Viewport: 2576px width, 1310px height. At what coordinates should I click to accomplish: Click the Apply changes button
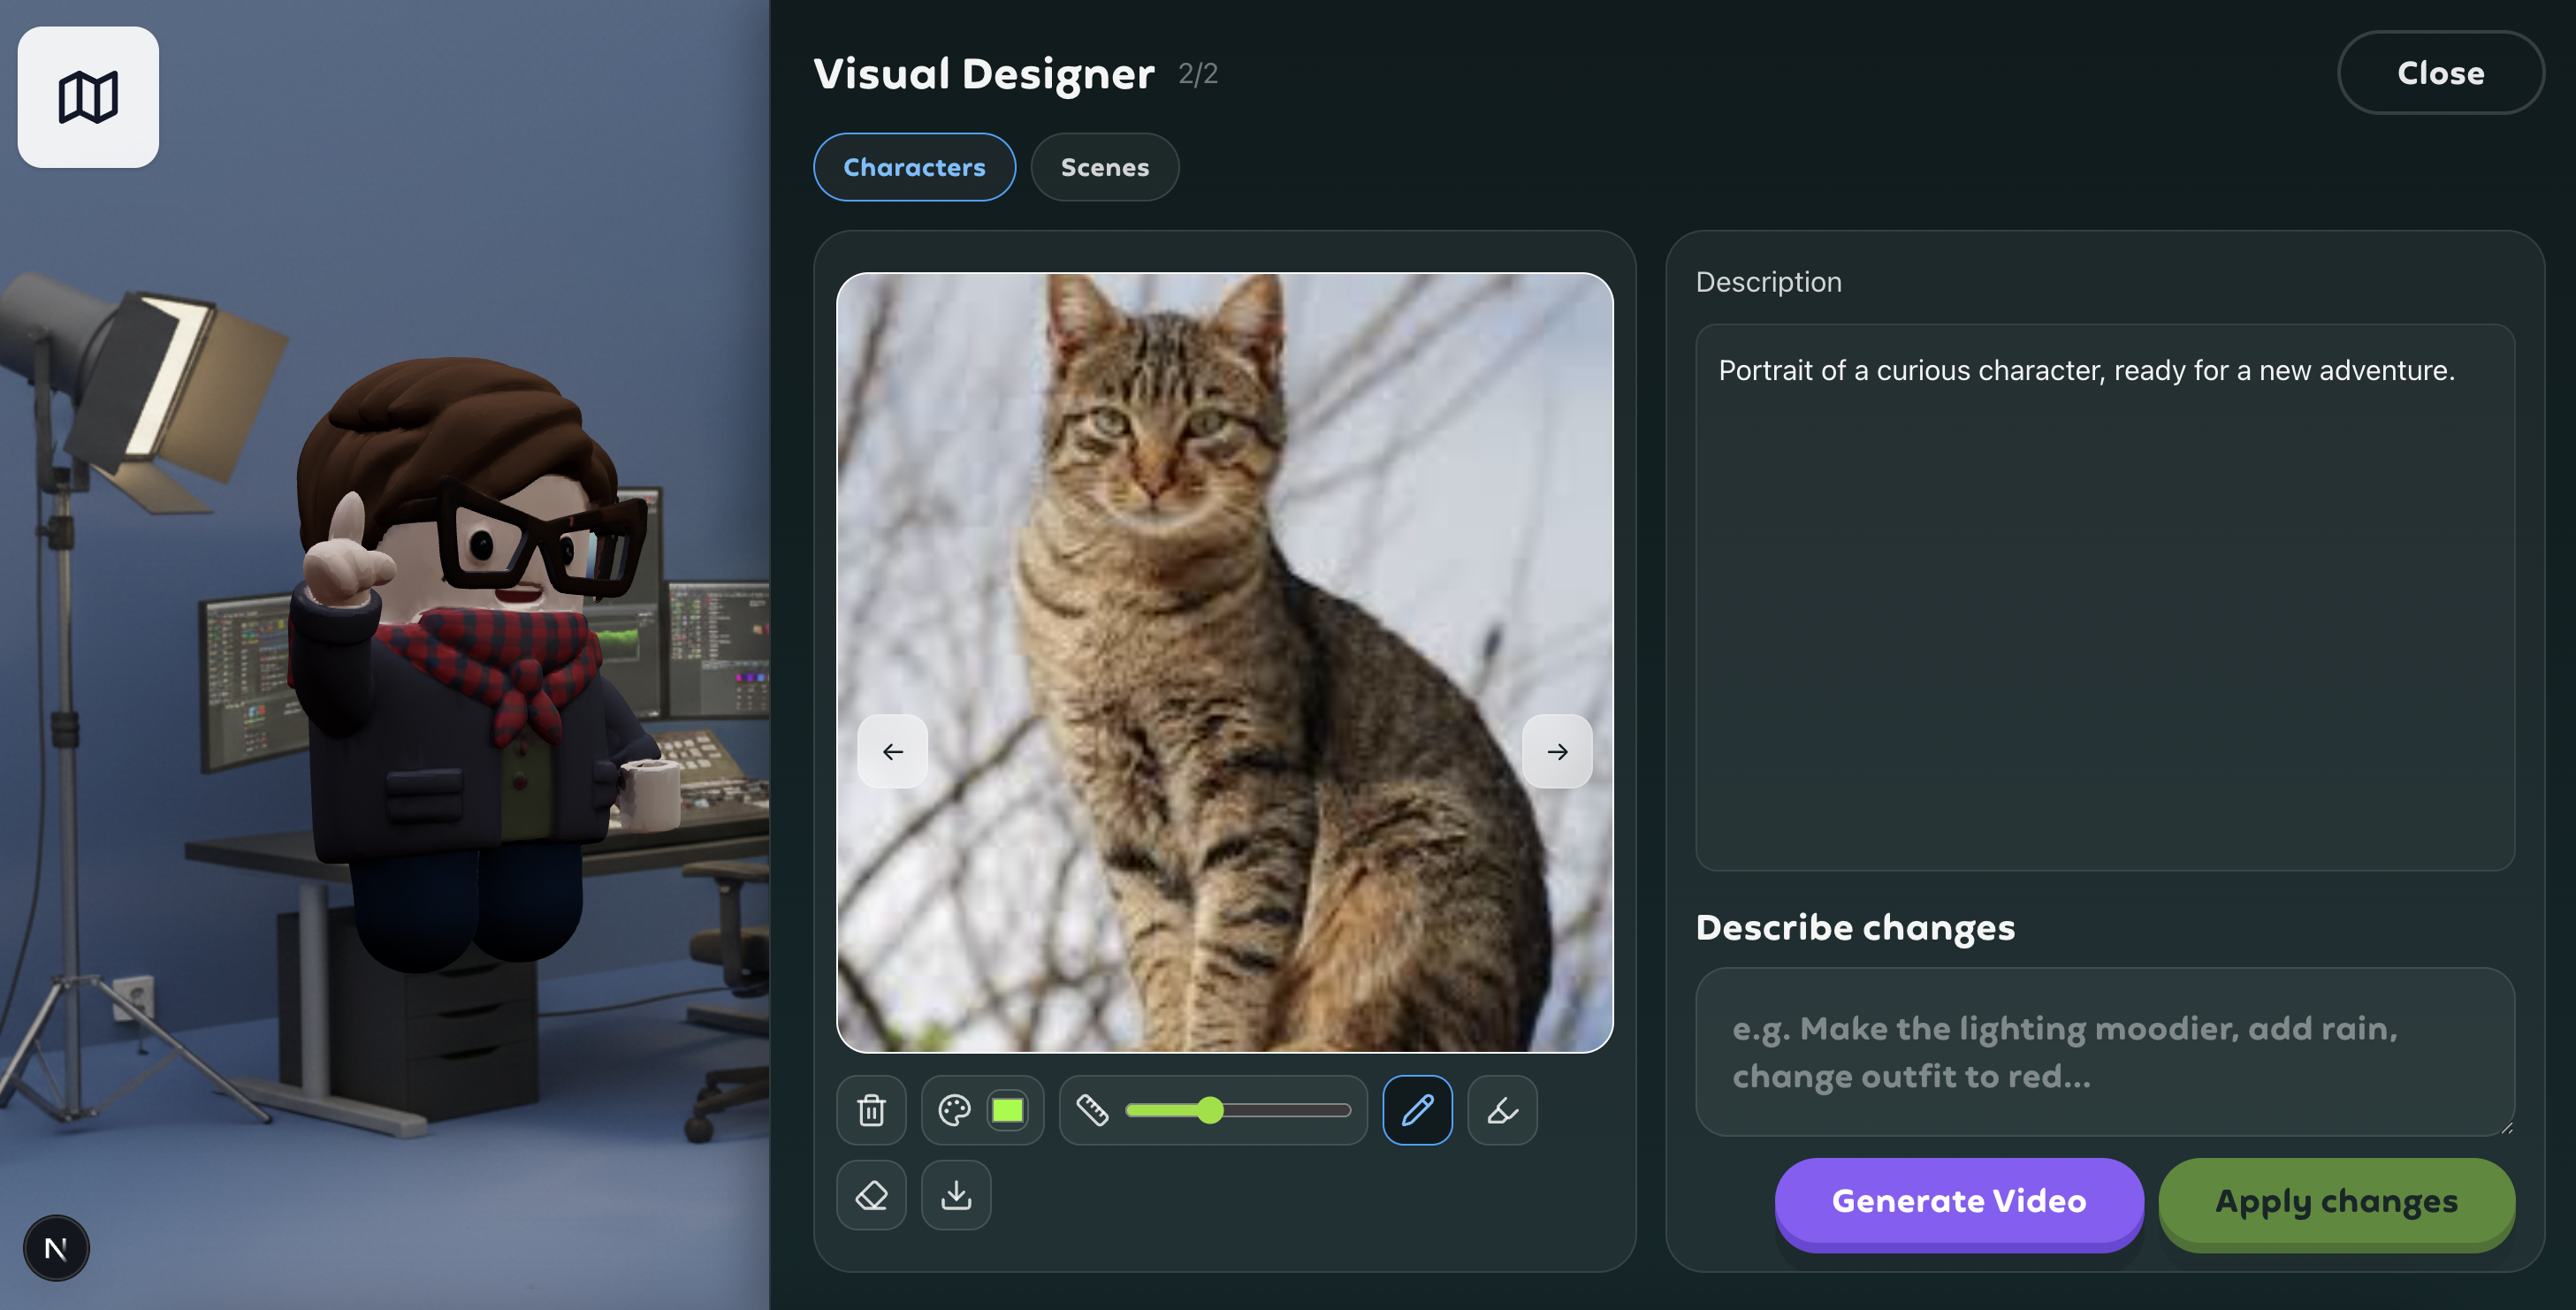coord(2336,1200)
